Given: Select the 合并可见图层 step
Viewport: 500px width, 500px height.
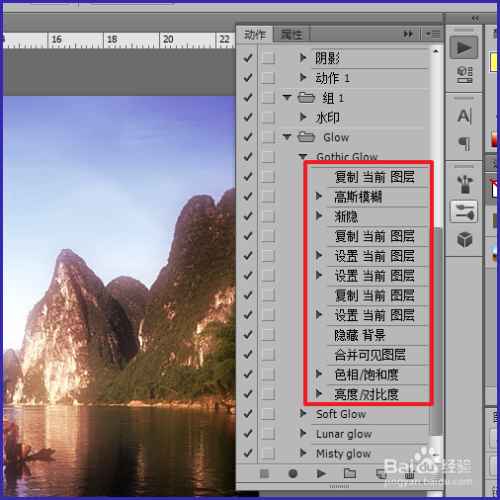Looking at the screenshot, I should pos(370,355).
